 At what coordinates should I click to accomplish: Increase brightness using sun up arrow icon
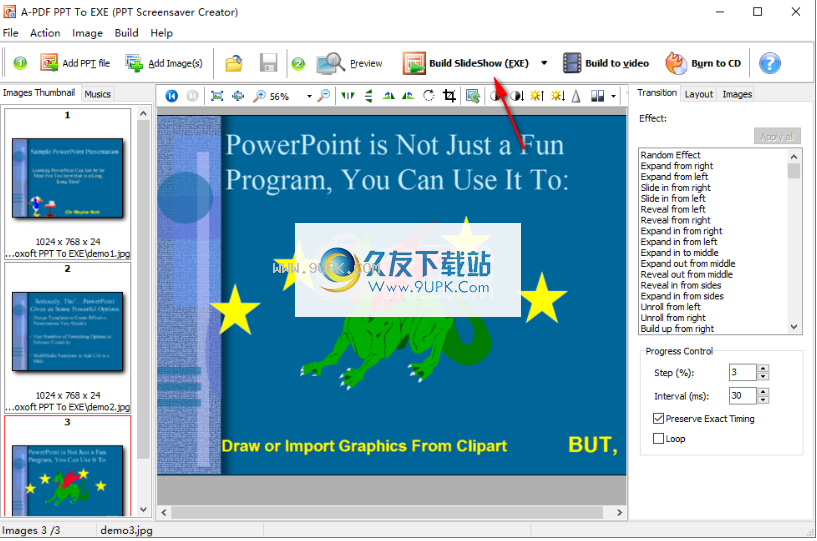(537, 96)
